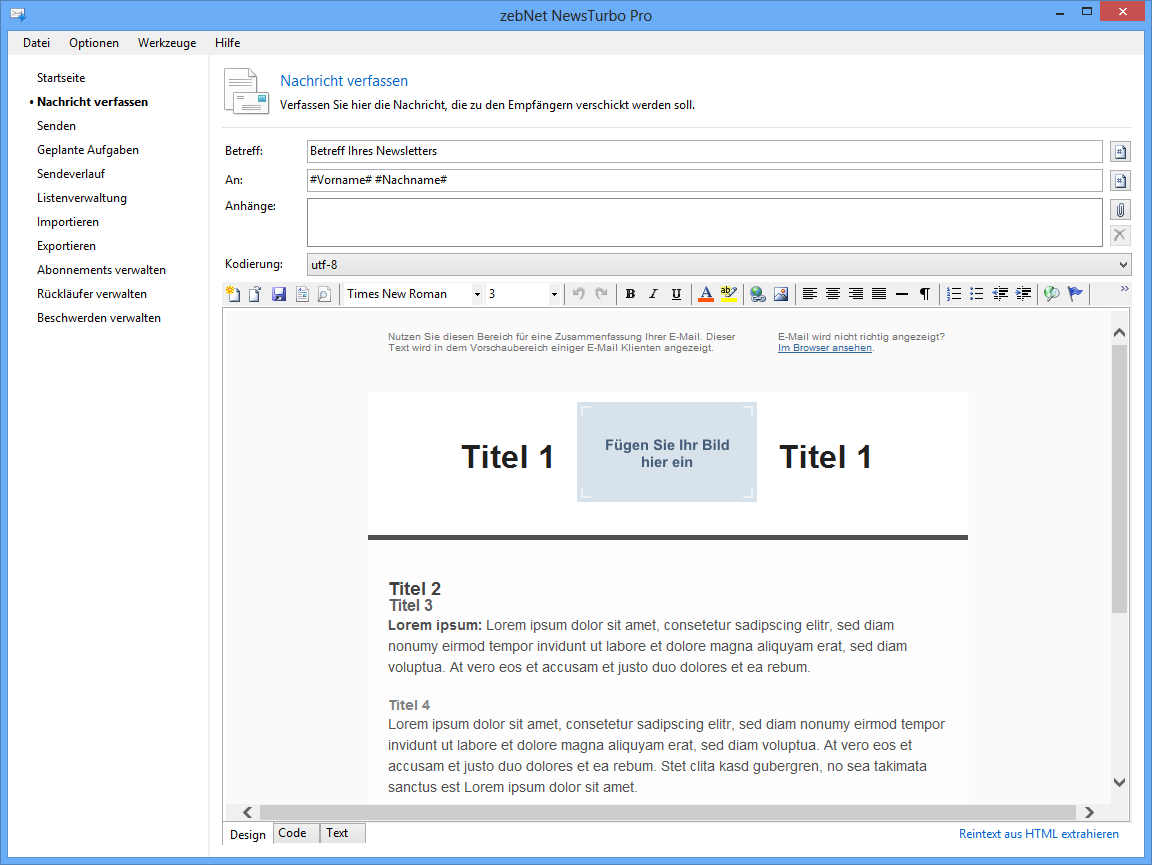Click the placeholder icon beside the Betreff field
The image size is (1152, 865).
(x=1120, y=151)
